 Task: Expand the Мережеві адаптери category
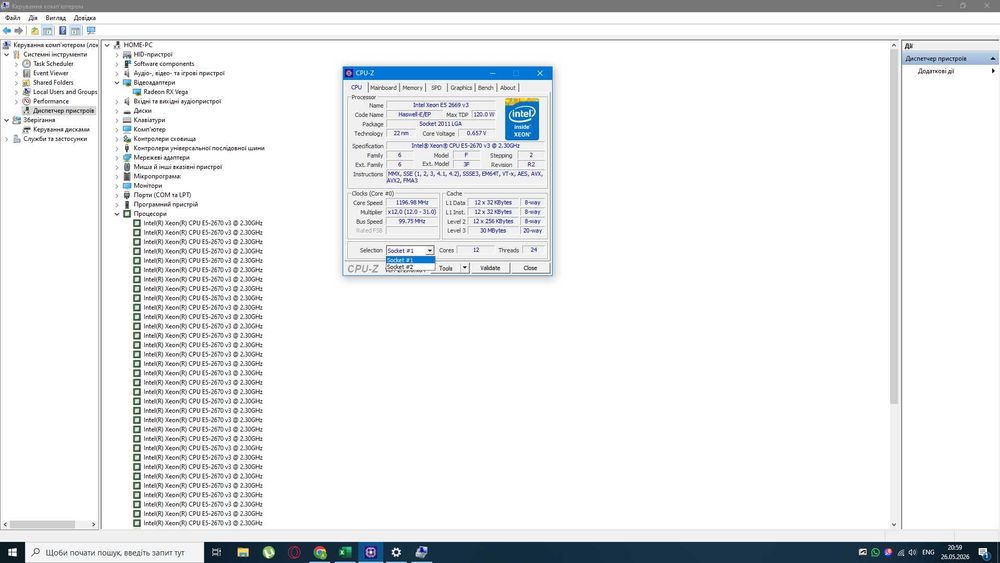coord(117,157)
